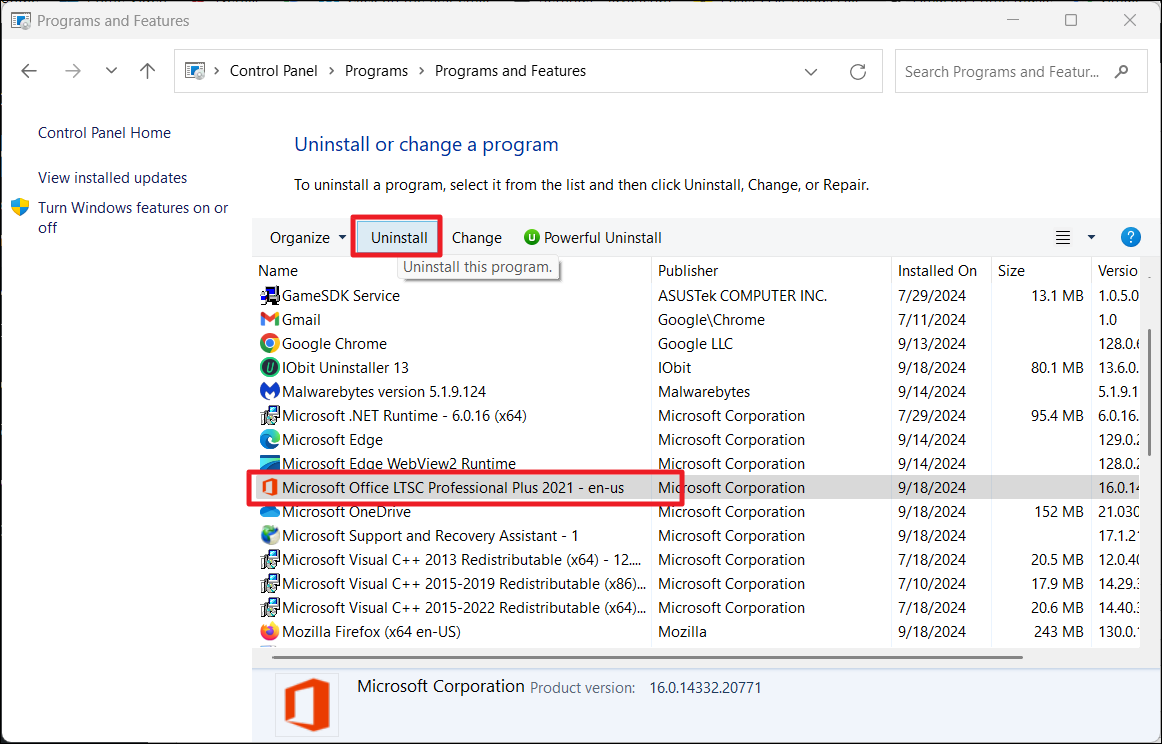This screenshot has height=744, width=1162.
Task: Refresh the Programs and Features list
Action: pyautogui.click(x=857, y=72)
